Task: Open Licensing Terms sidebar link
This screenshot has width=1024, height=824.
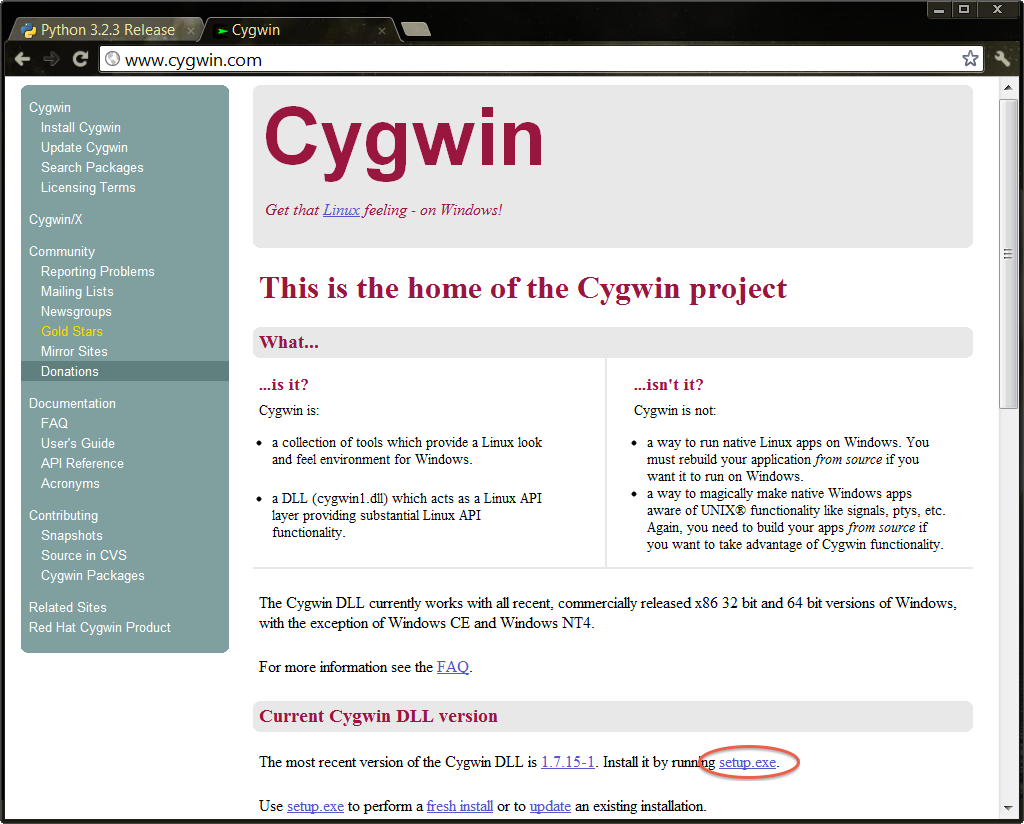Action: [88, 187]
